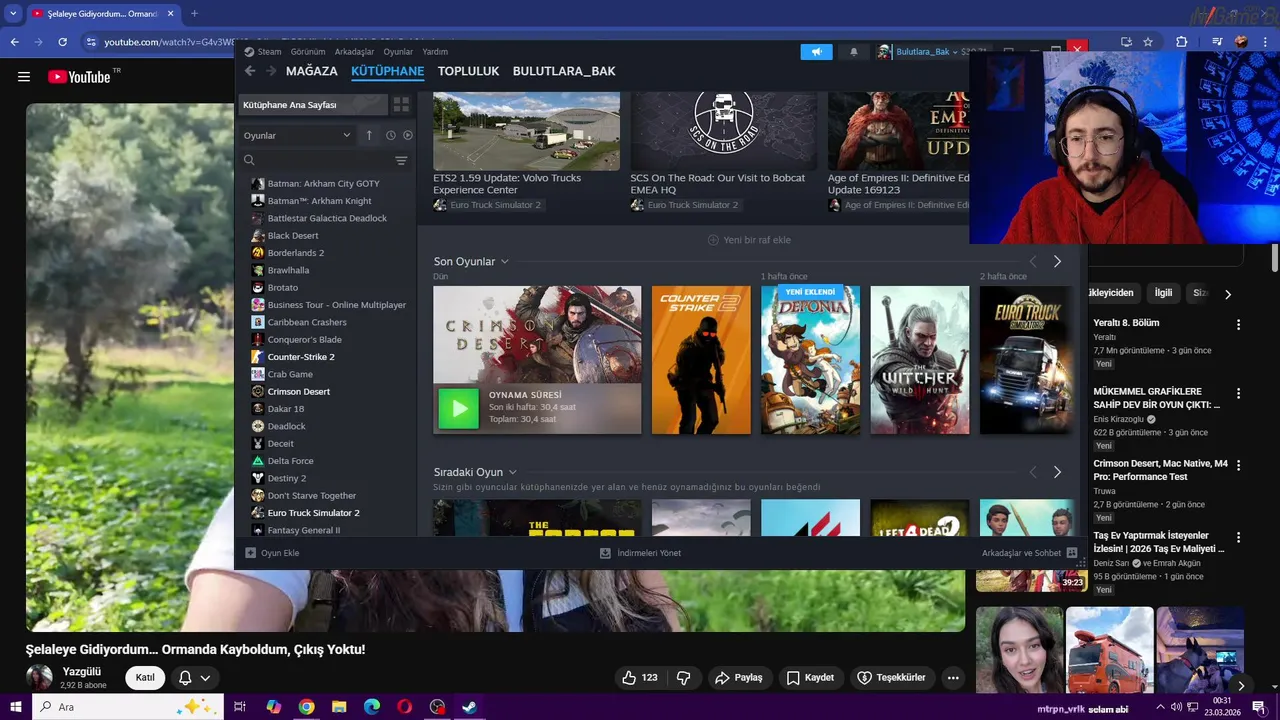
Task: Open İndirmeleri Yönet downloads
Action: (x=640, y=553)
